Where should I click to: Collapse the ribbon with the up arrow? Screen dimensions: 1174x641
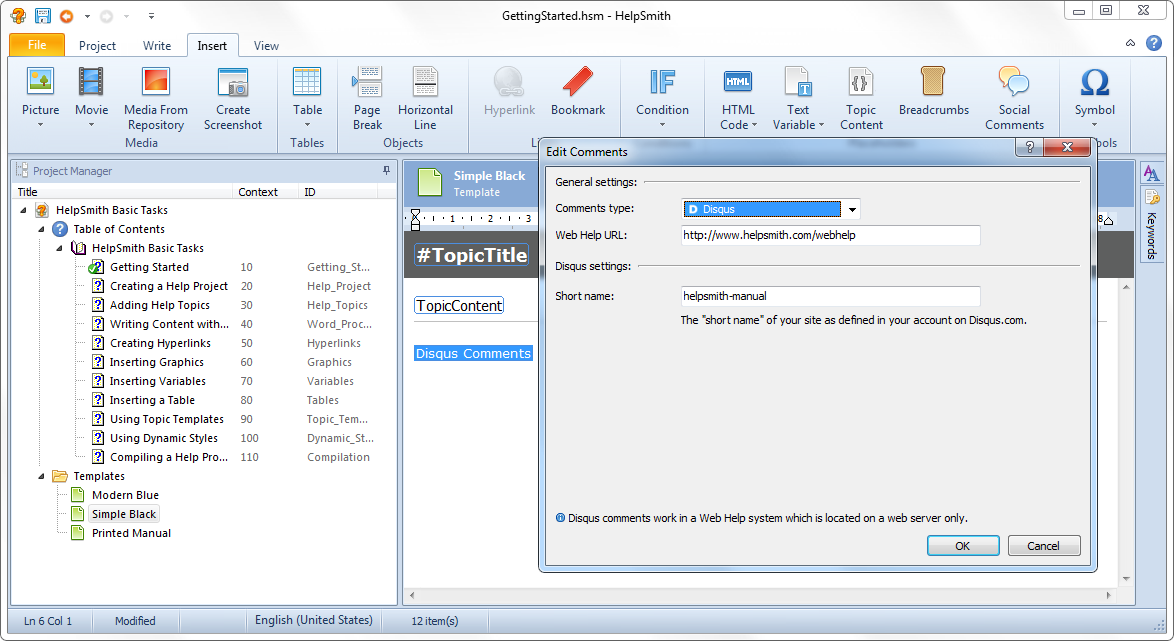coord(1131,43)
